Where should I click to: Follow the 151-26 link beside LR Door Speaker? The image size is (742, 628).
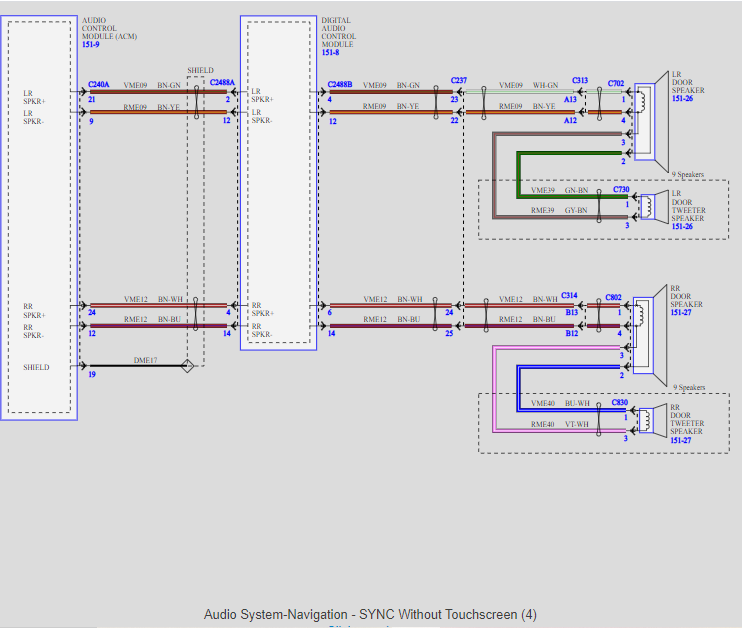[x=682, y=98]
